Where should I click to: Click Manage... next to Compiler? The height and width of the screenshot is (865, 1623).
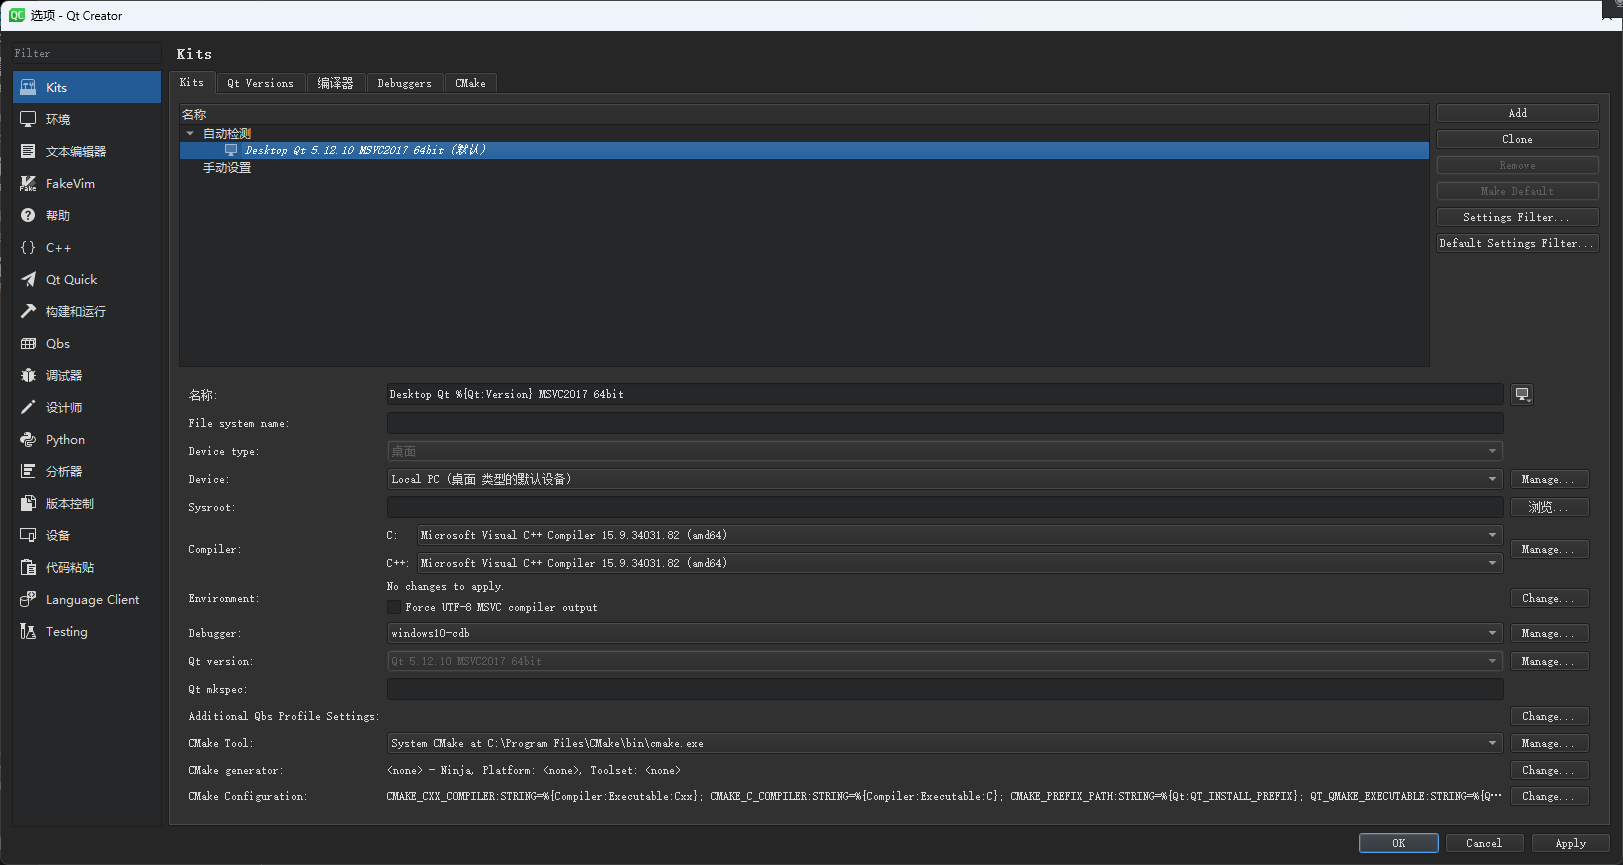click(1549, 549)
